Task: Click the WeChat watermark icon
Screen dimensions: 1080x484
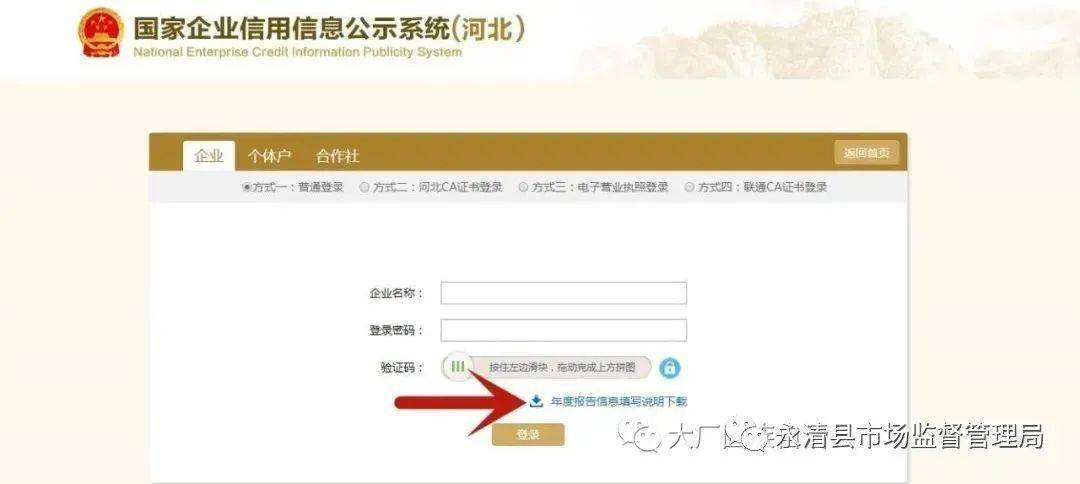Action: (x=638, y=436)
